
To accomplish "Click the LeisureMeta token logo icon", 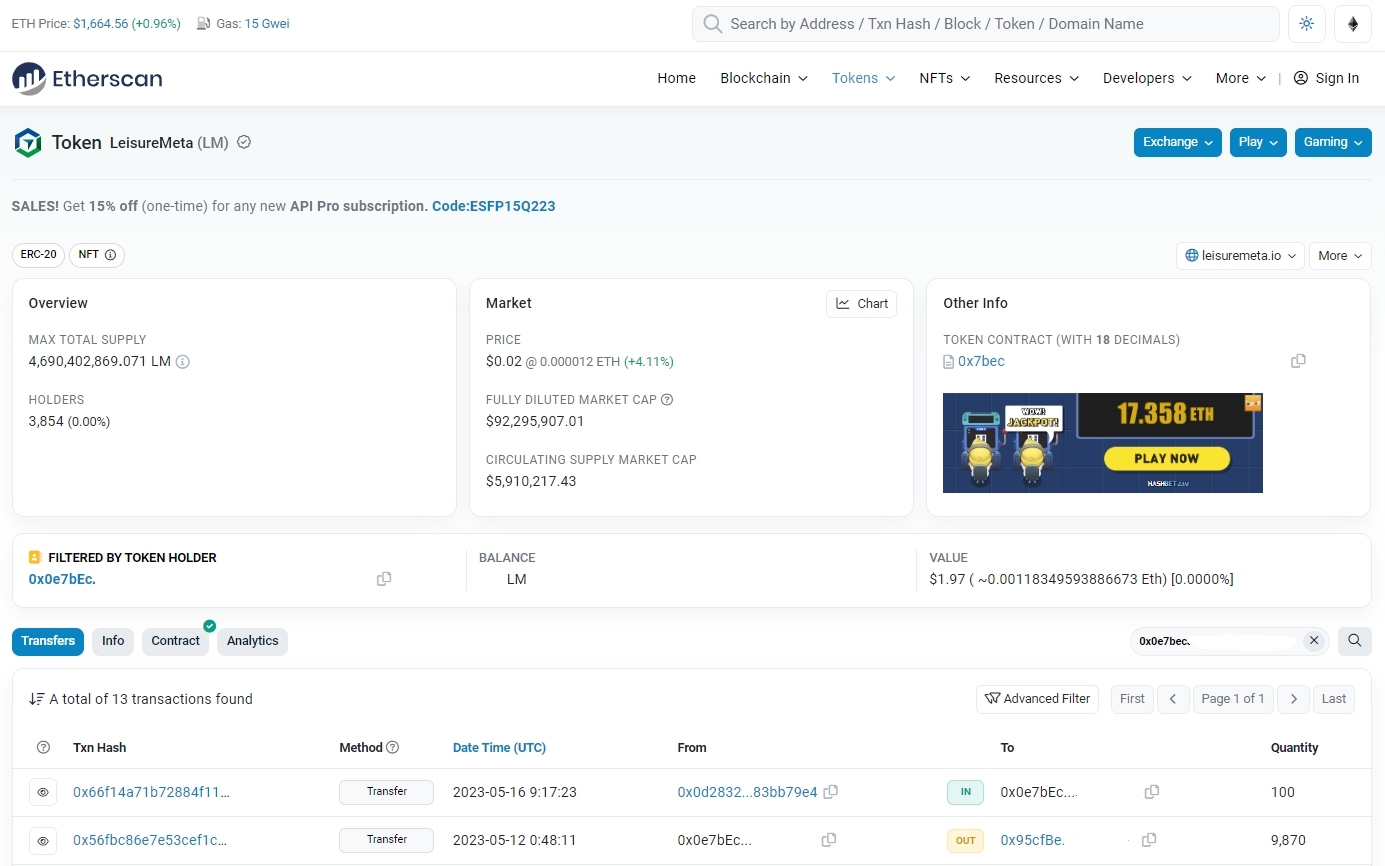I will coord(28,143).
